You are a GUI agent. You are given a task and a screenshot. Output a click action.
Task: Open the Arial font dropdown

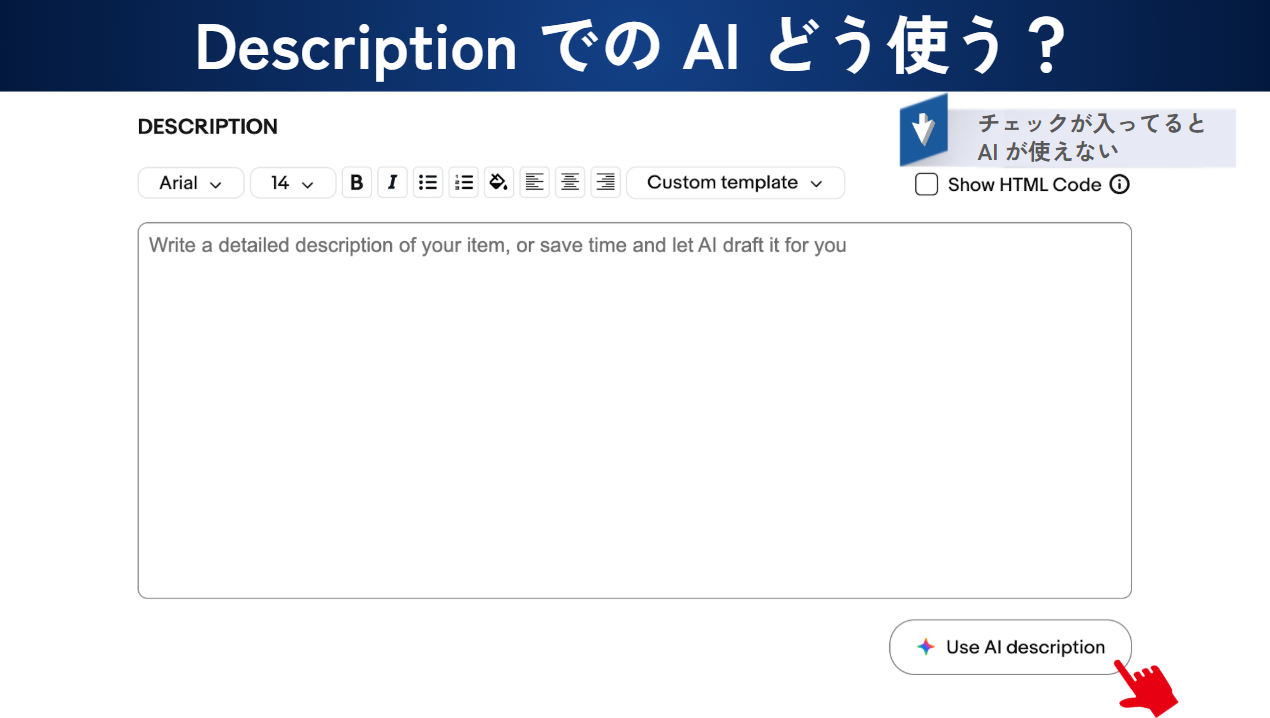pyautogui.click(x=191, y=183)
